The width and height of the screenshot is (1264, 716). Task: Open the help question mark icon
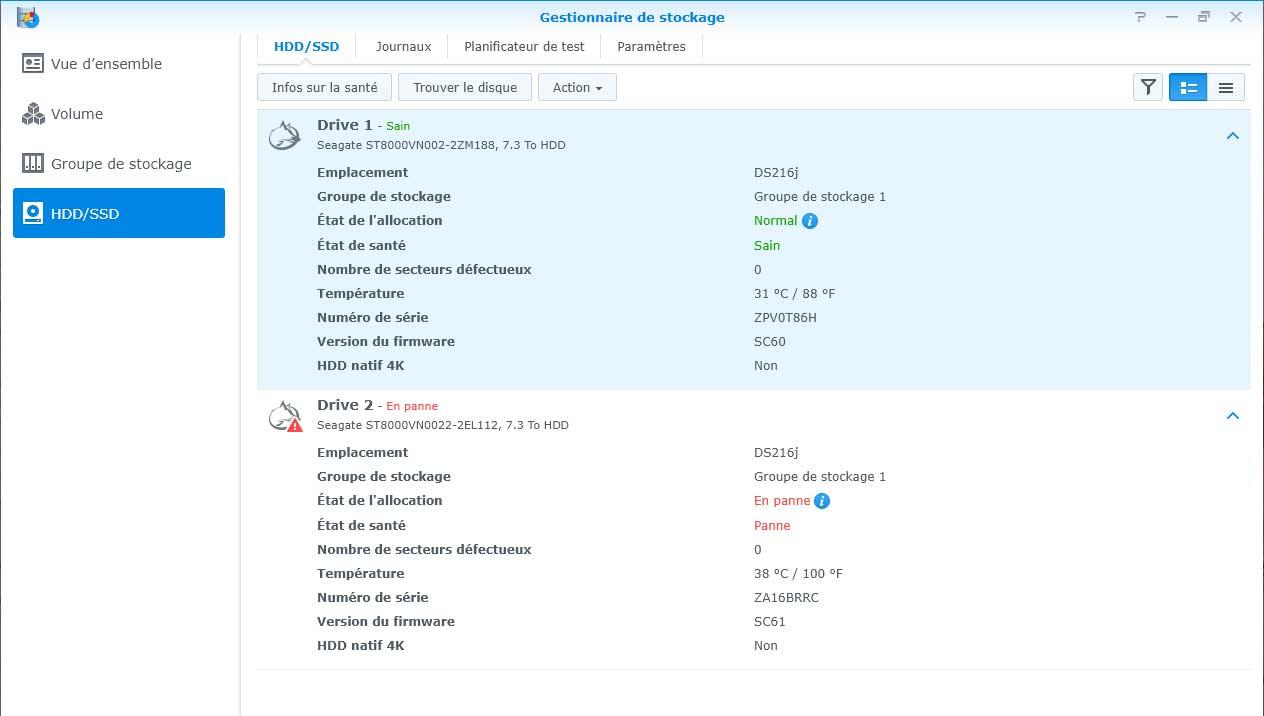[1141, 17]
